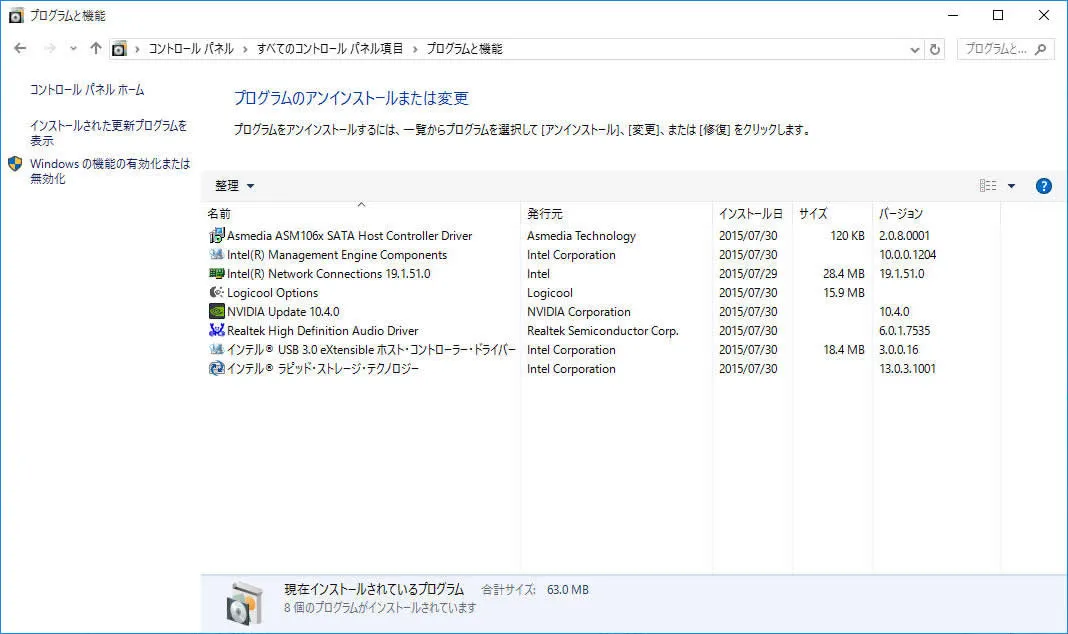Screen dimensions: 1068x634
Task: Click the shield icon beside Windows の機能
Action: (x=15, y=164)
